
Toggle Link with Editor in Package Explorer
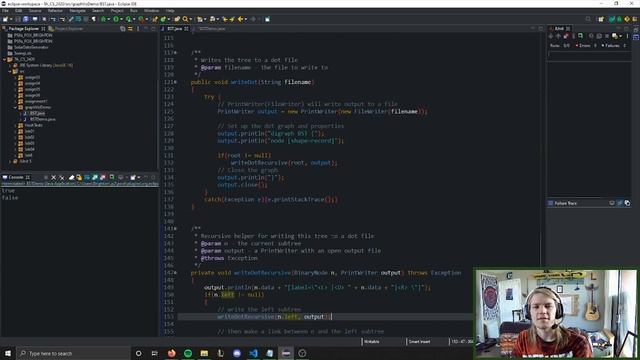click(x=130, y=29)
